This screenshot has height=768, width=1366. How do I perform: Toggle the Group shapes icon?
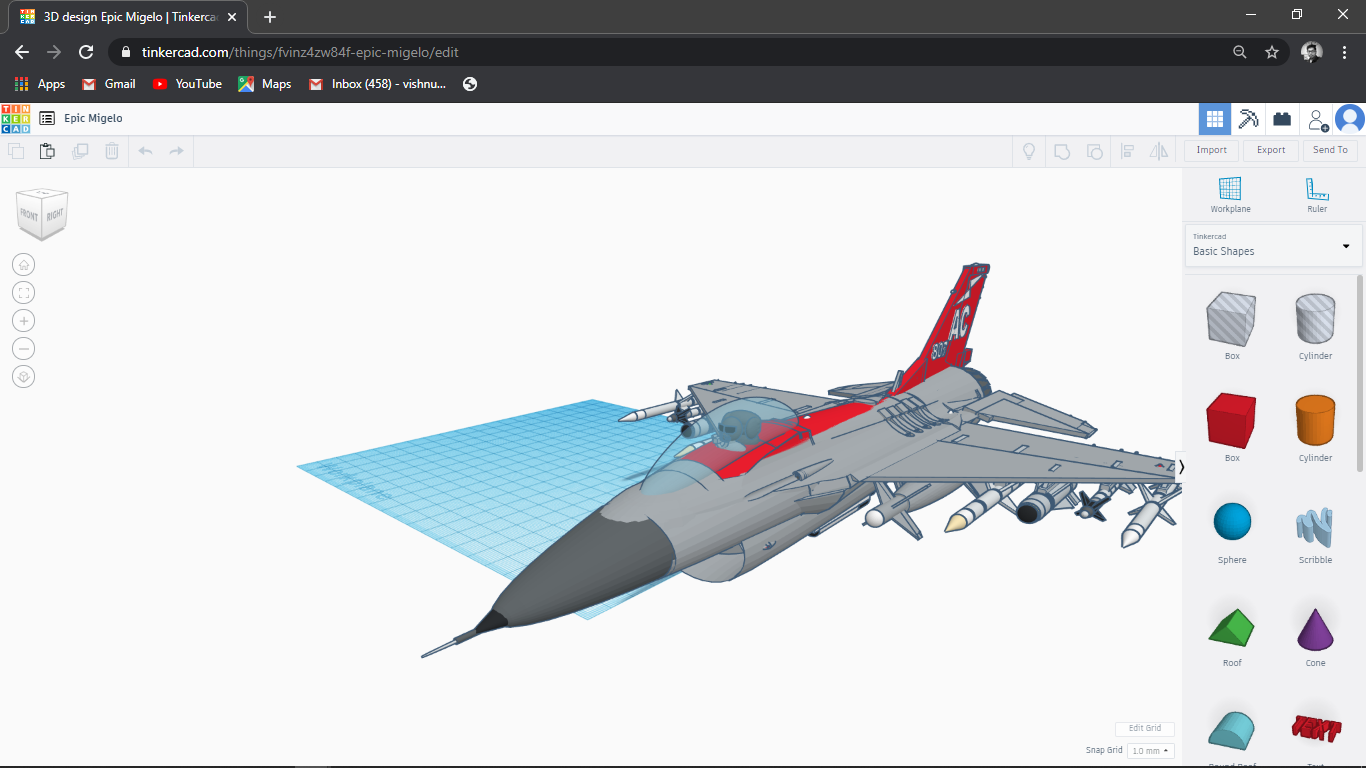pyautogui.click(x=1061, y=151)
